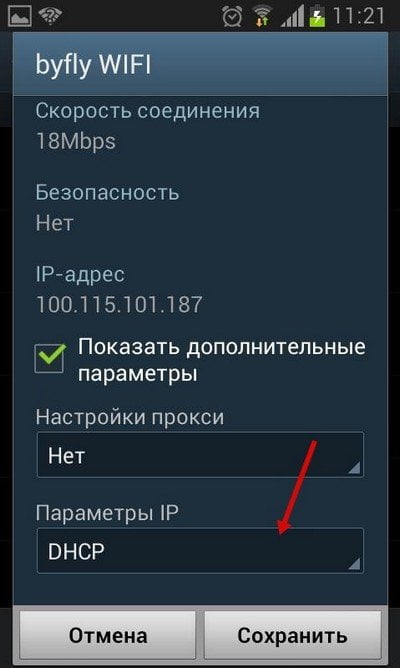
Task: Click the 'Сохранить' save button
Action: [x=293, y=635]
